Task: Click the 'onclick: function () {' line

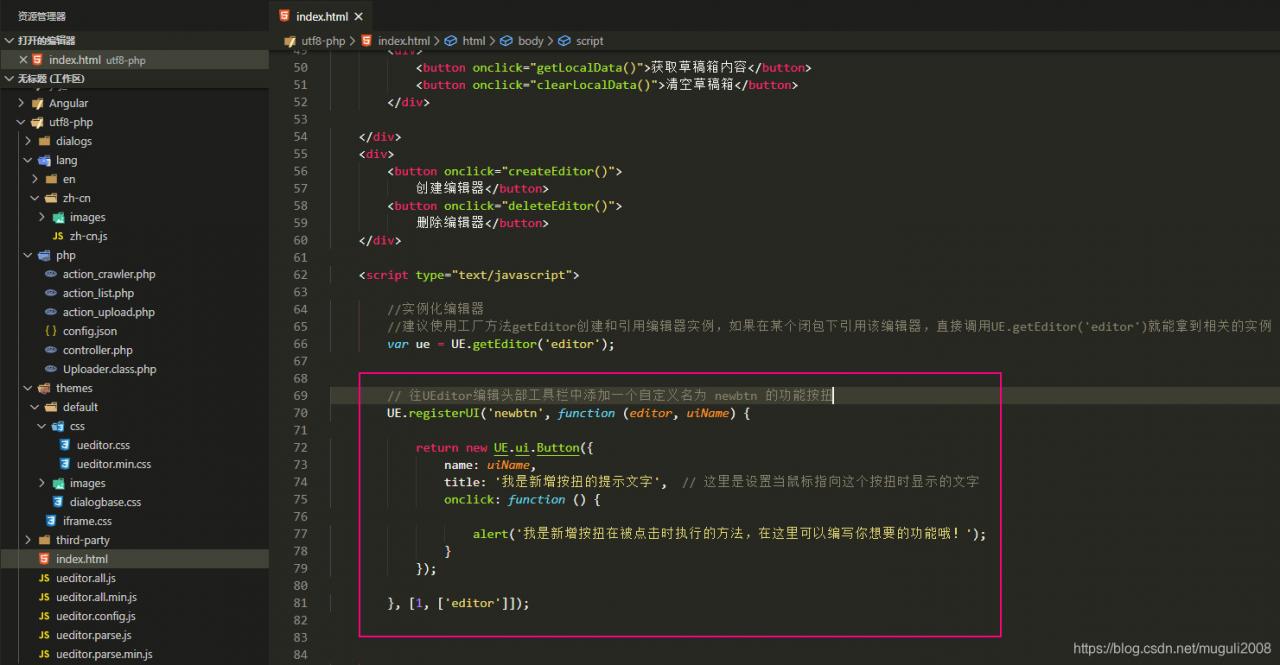Action: [x=522, y=499]
